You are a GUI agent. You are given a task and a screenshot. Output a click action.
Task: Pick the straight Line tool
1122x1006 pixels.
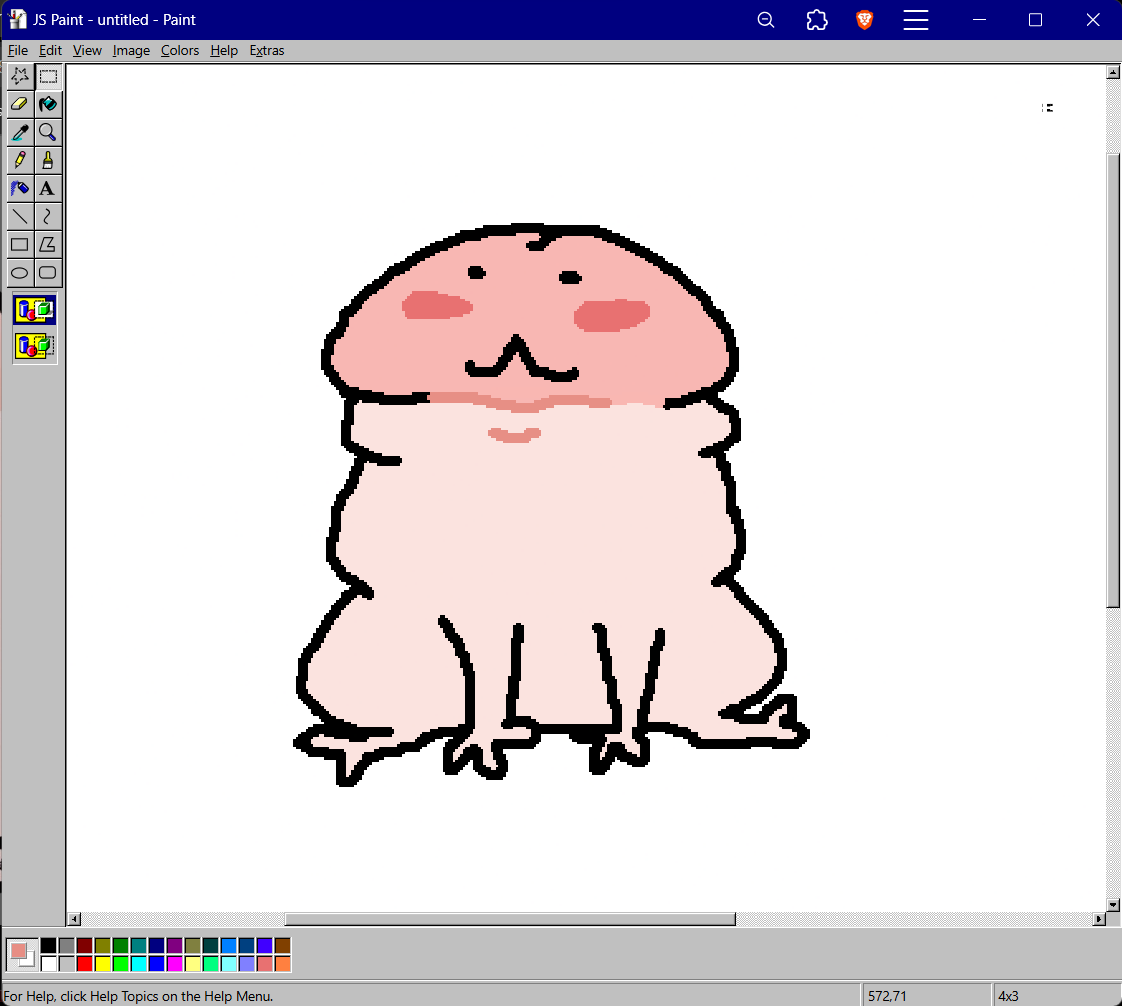click(20, 216)
